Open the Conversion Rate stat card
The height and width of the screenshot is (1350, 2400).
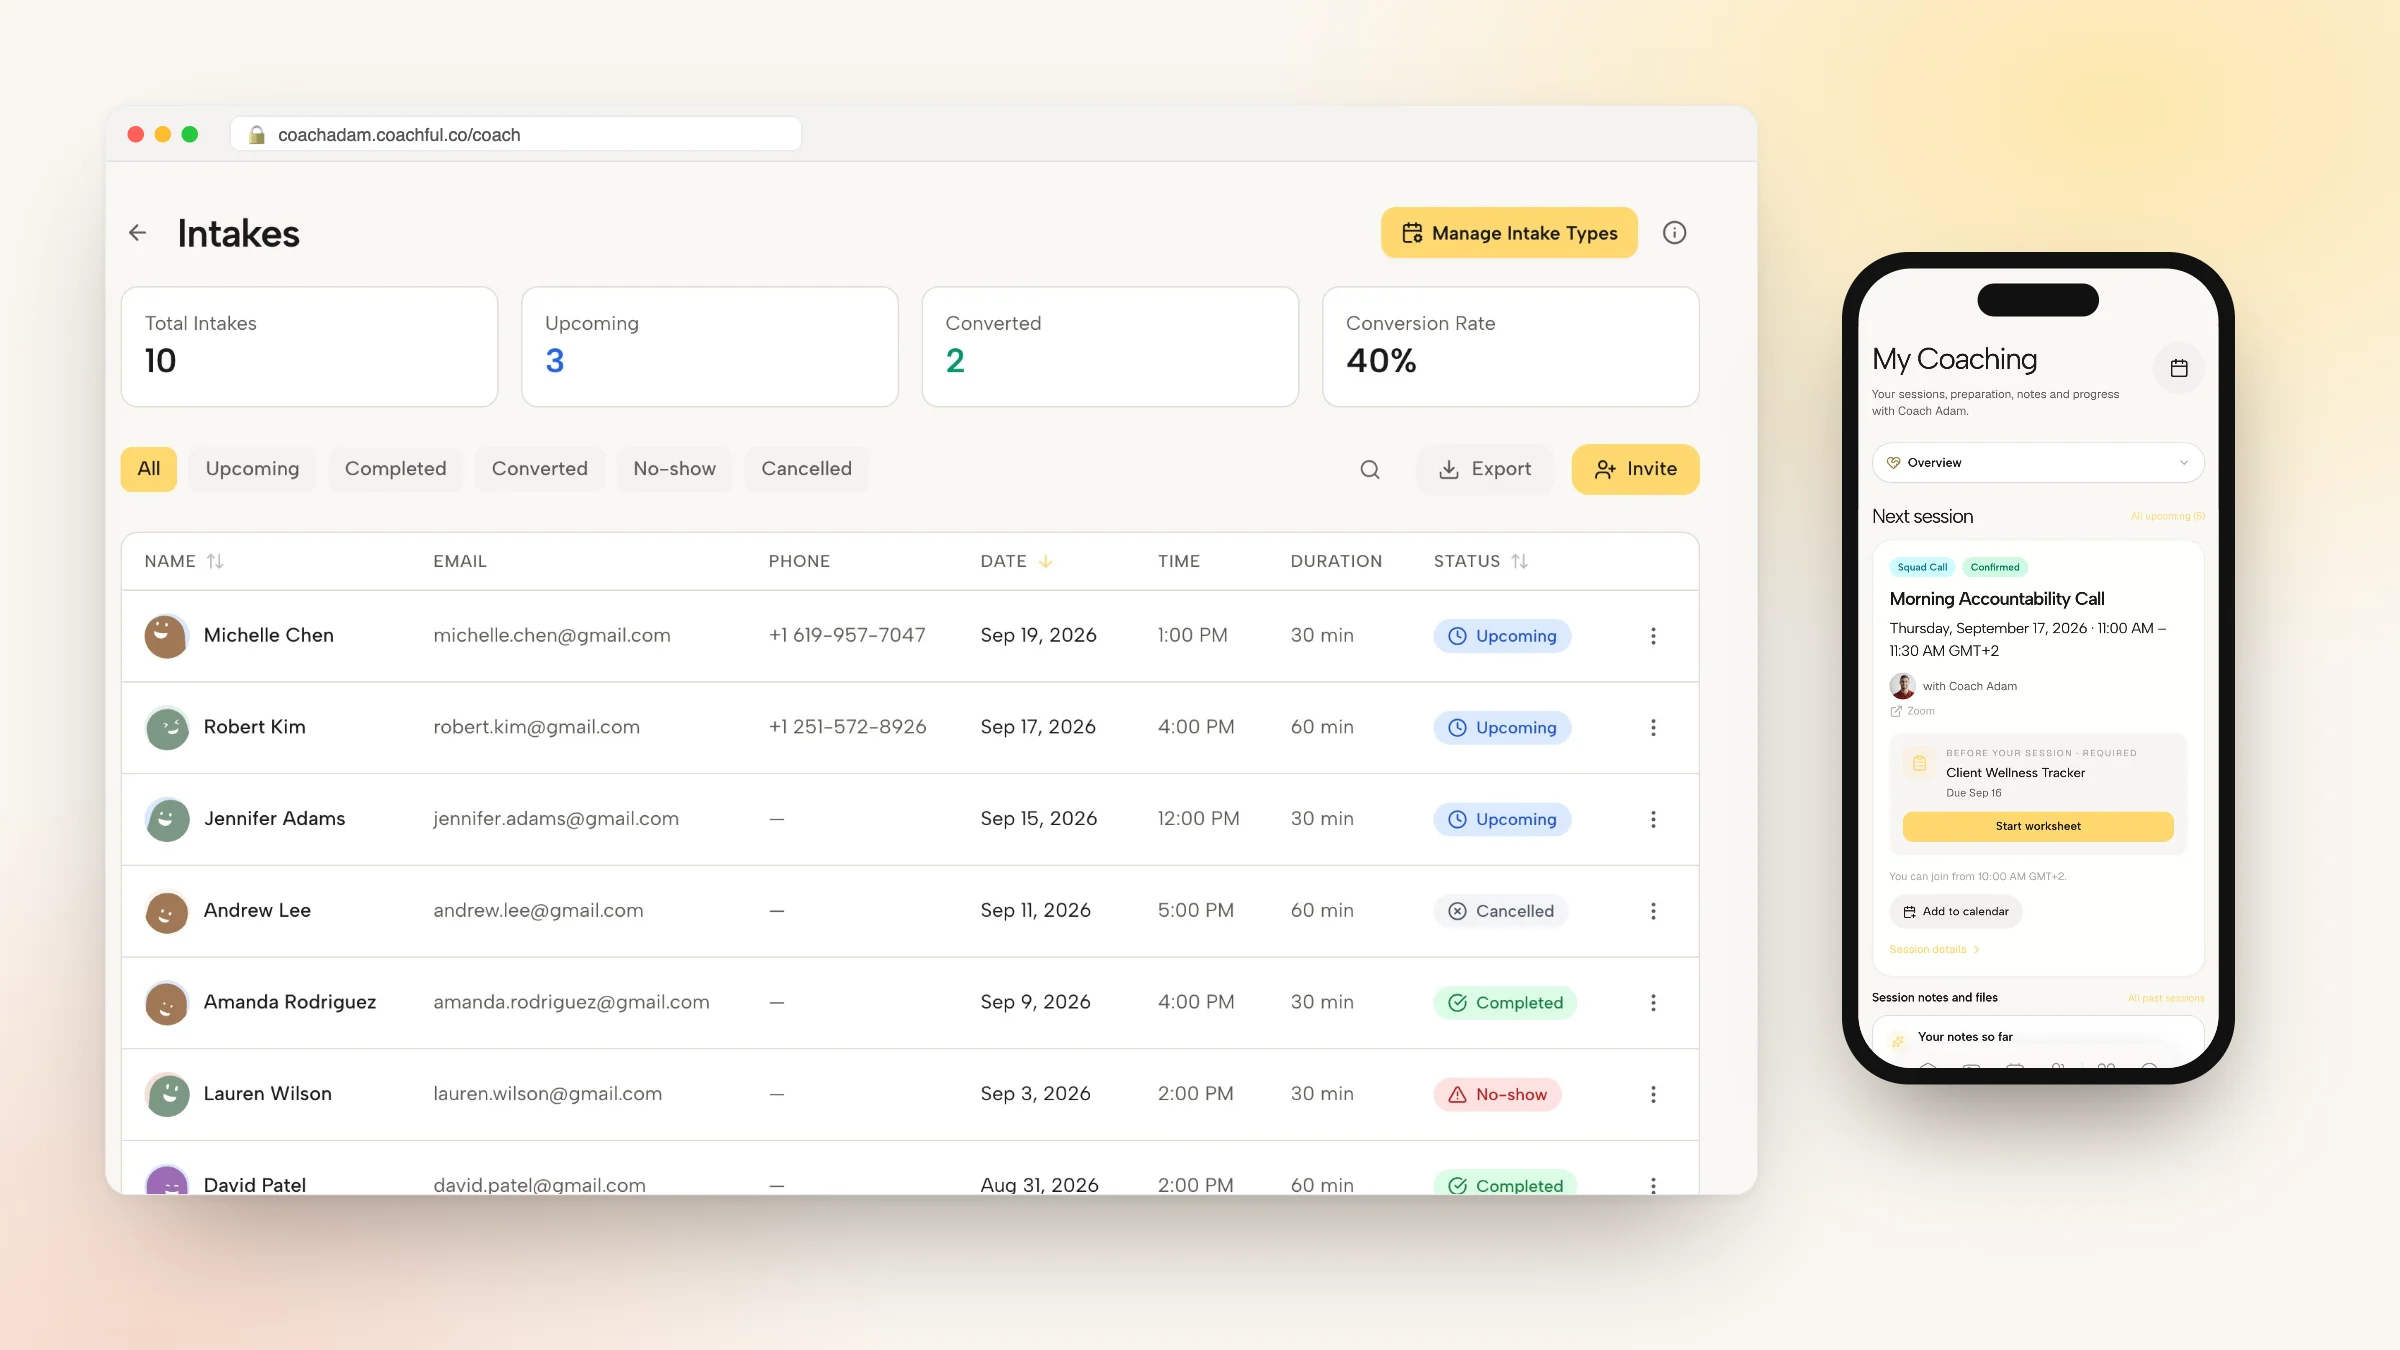coord(1510,347)
